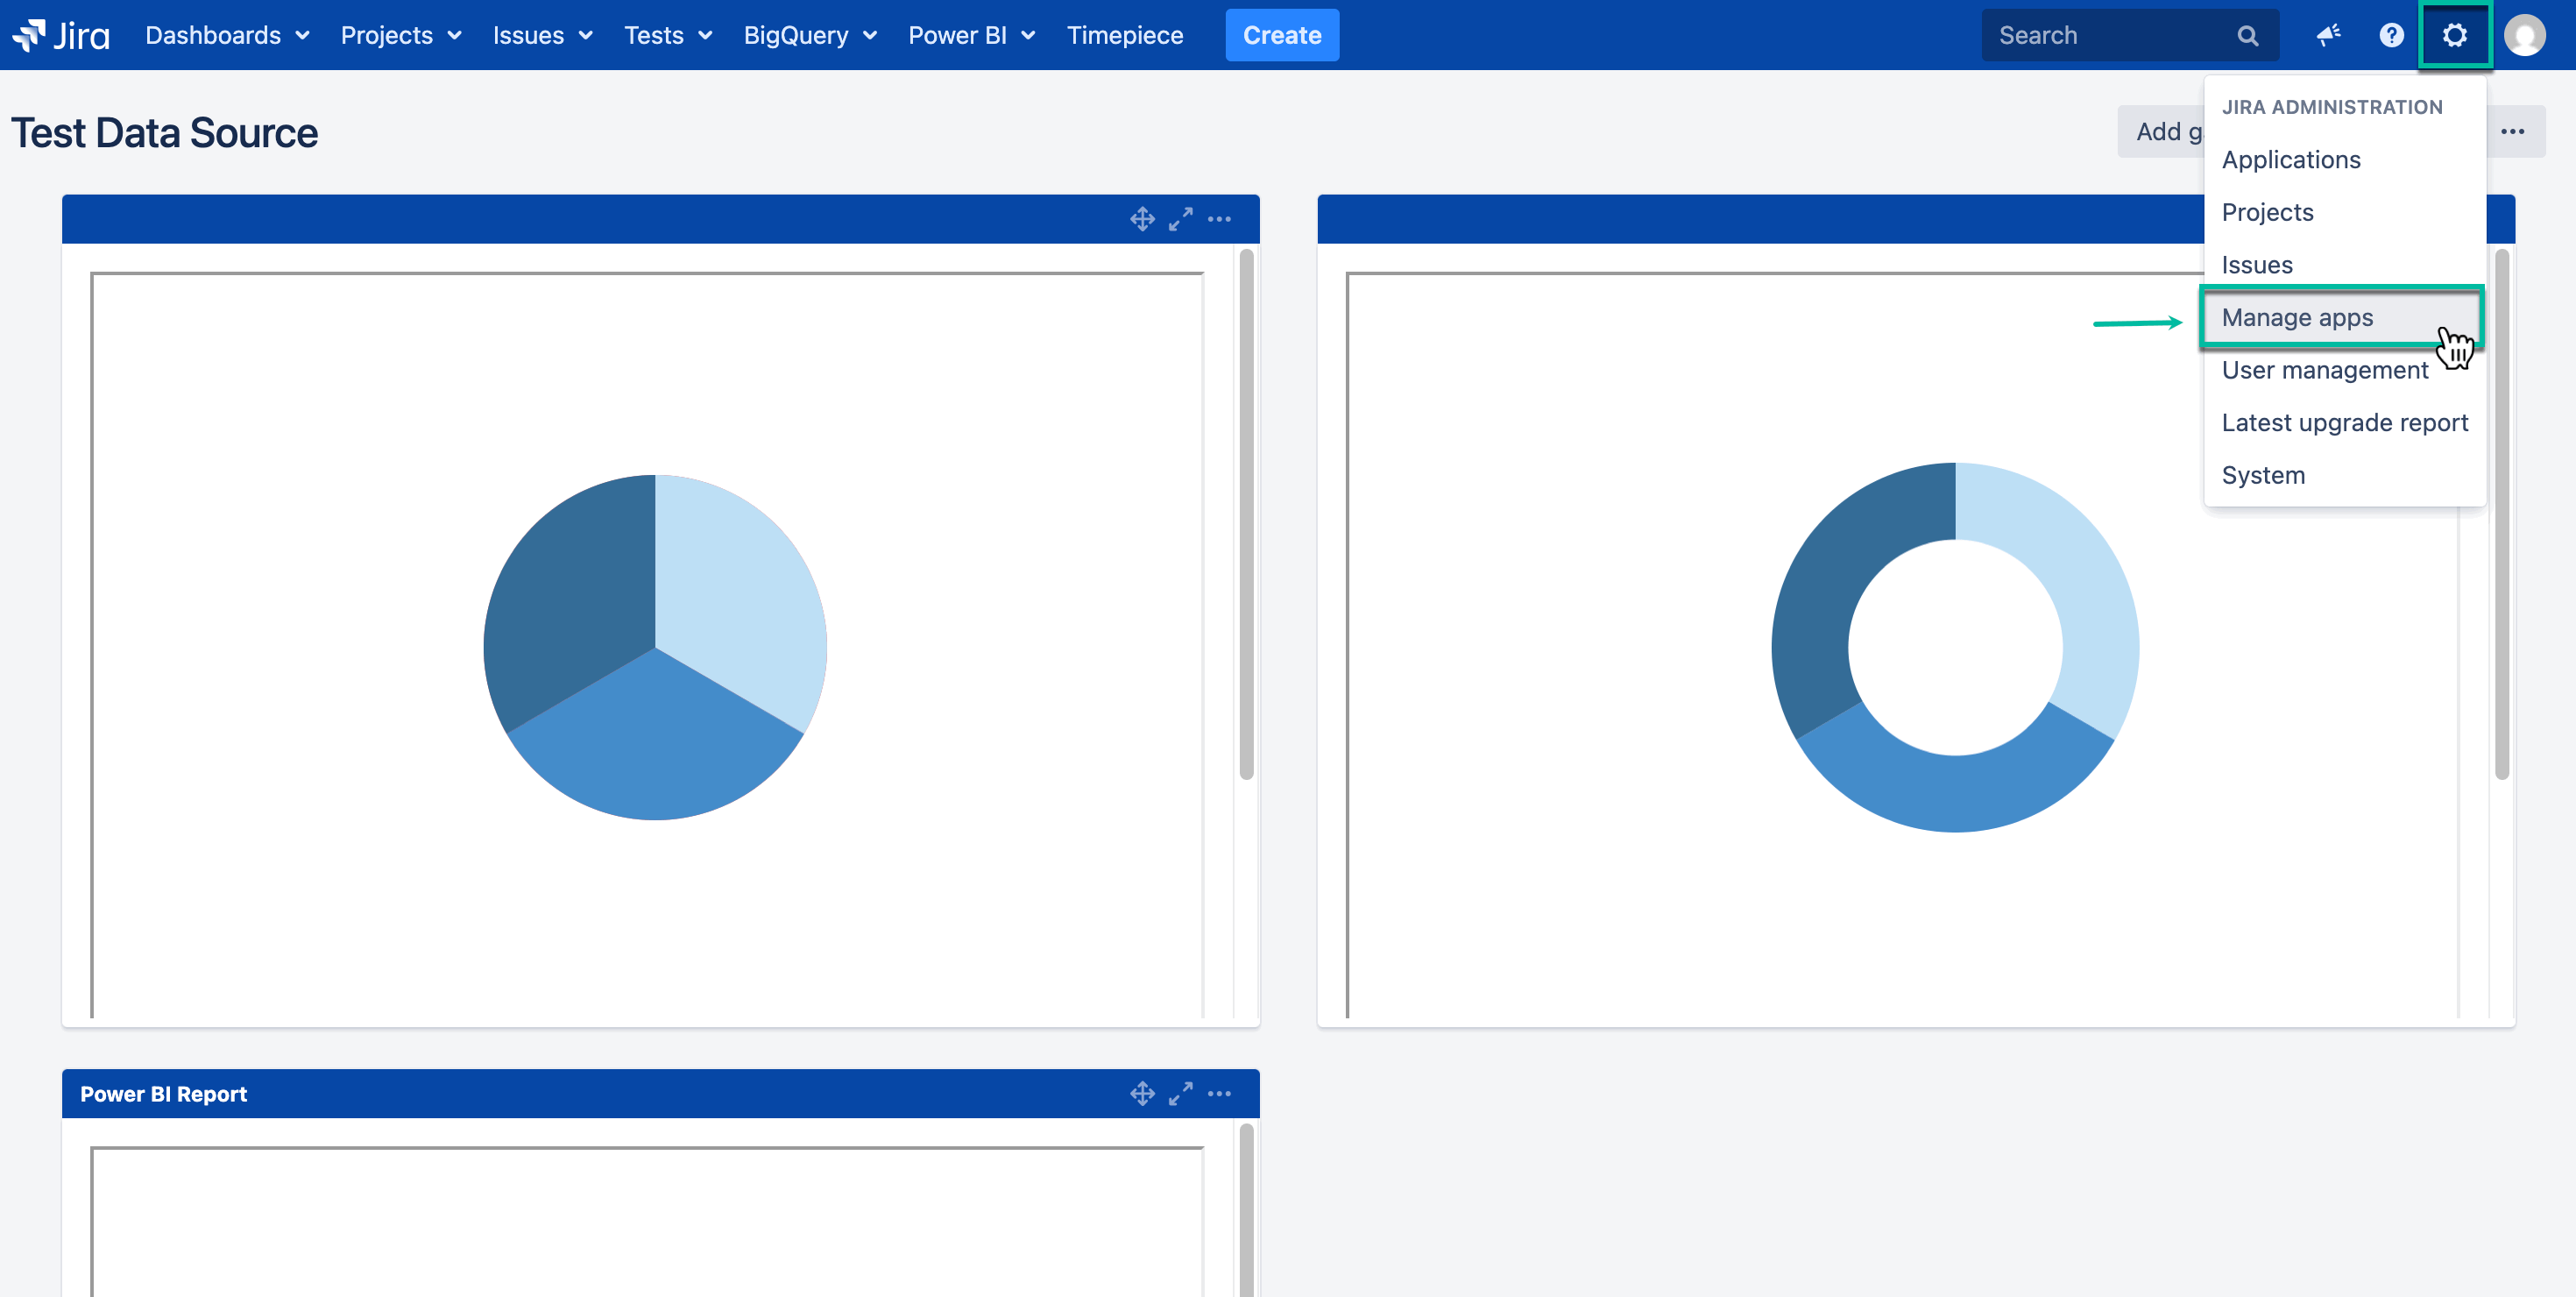
Task: Click the Create button
Action: click(x=1281, y=35)
